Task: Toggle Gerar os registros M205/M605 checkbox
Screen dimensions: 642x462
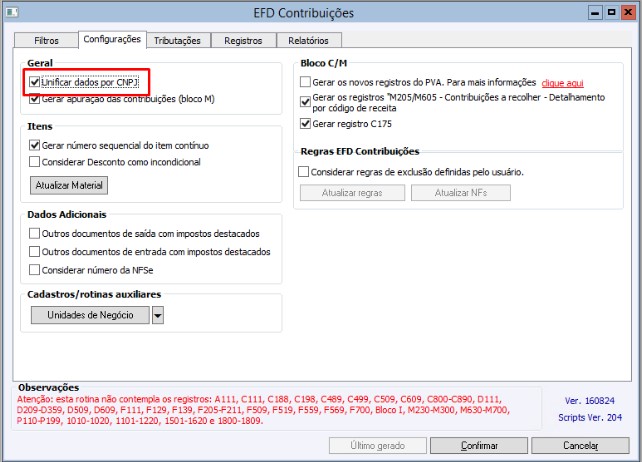Action: coord(305,102)
